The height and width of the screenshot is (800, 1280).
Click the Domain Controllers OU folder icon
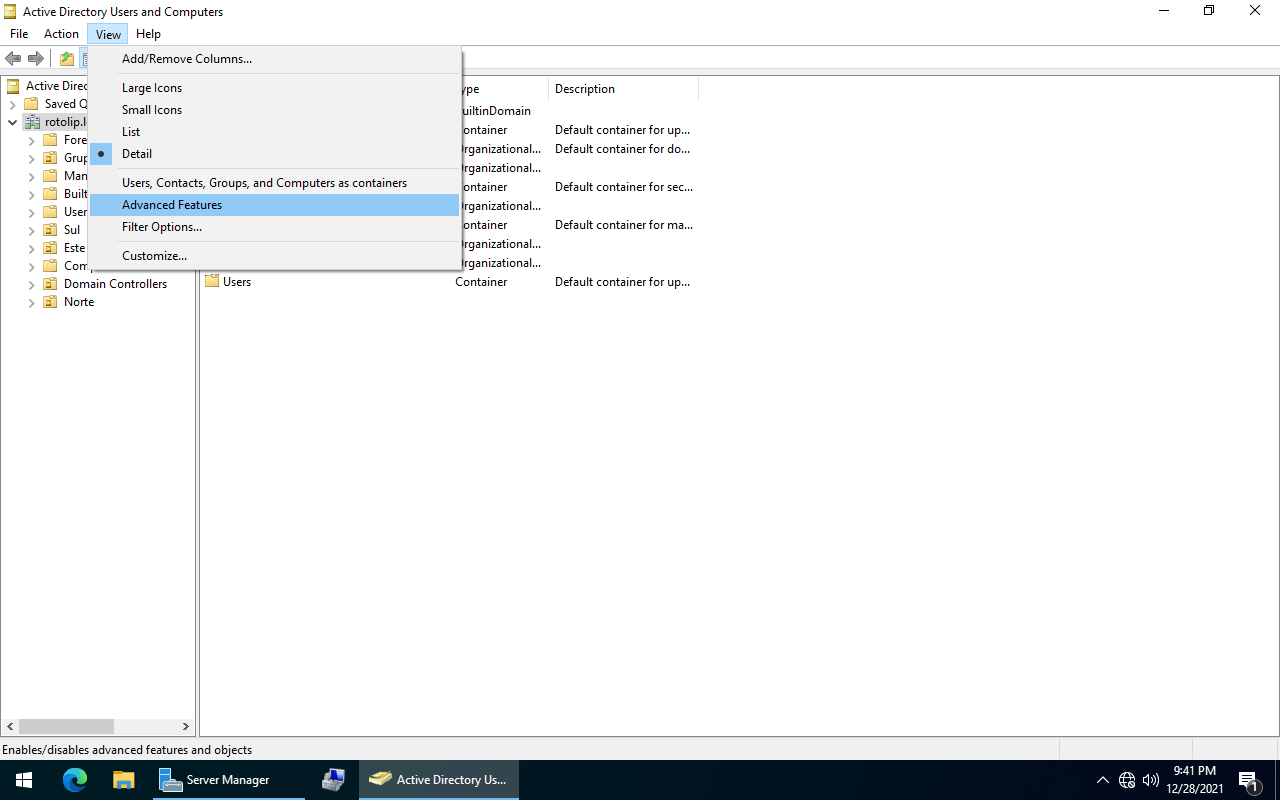click(50, 284)
